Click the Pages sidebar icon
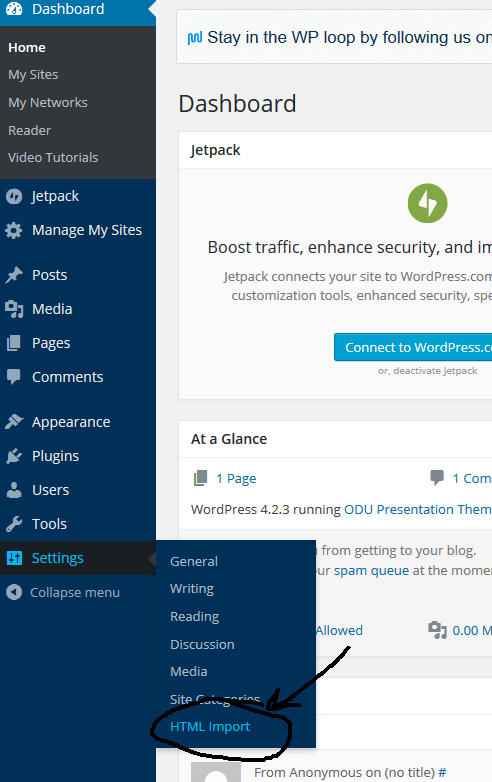Viewport: 492px width, 782px height. [14, 343]
